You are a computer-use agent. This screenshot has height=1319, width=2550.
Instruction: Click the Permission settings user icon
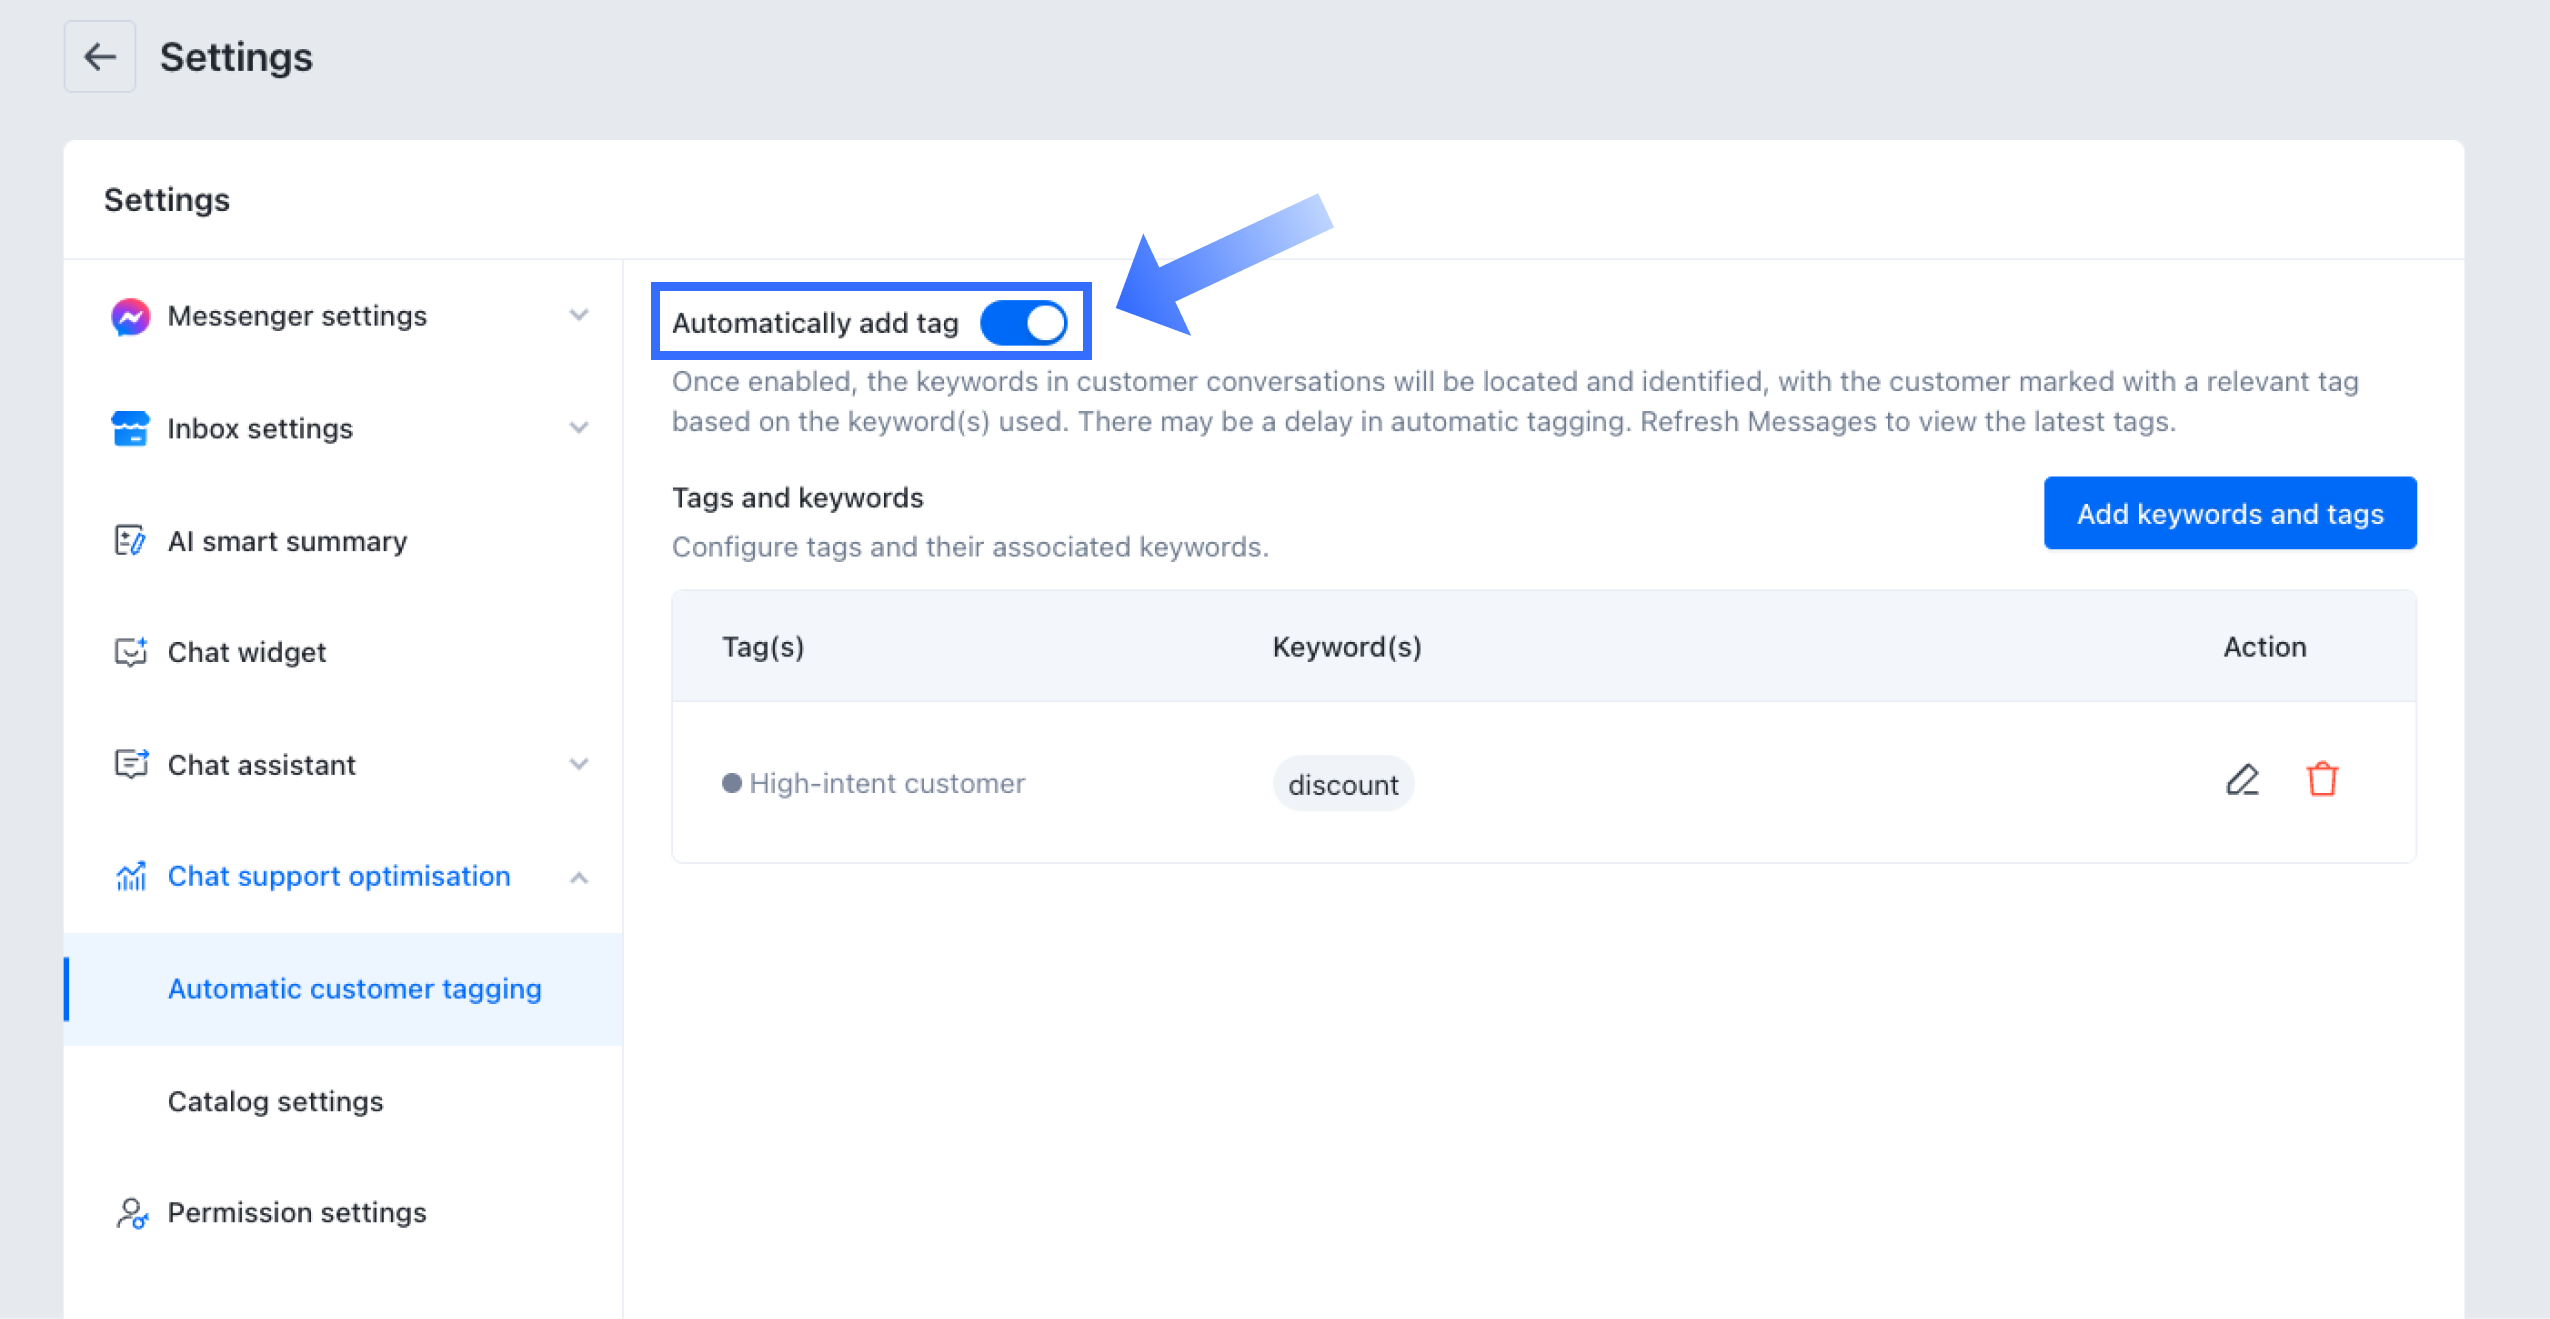click(131, 1213)
